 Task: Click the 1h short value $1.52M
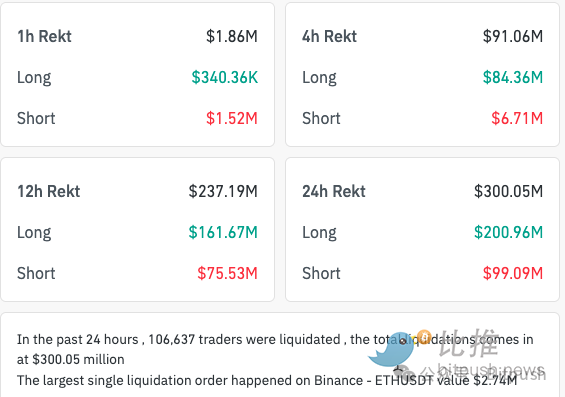click(232, 118)
